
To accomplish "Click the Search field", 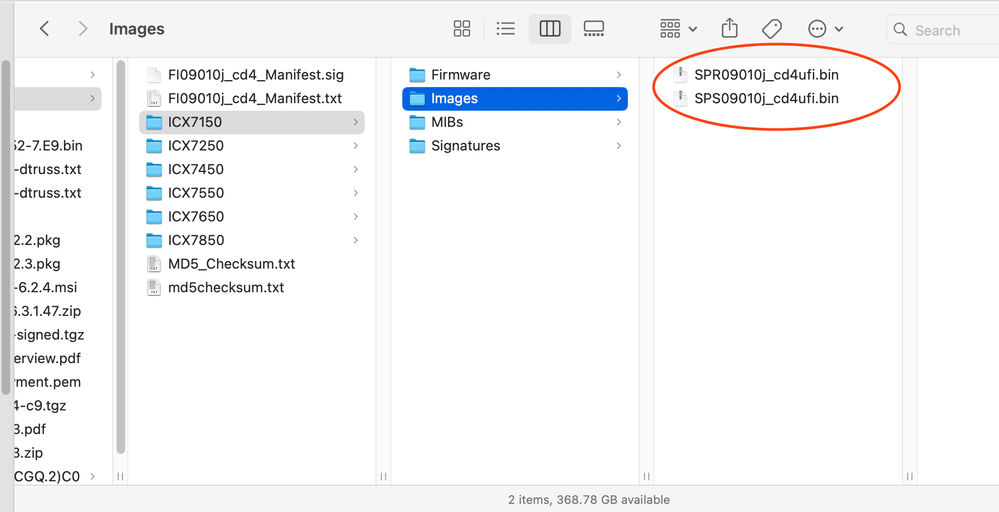I will coord(945,30).
